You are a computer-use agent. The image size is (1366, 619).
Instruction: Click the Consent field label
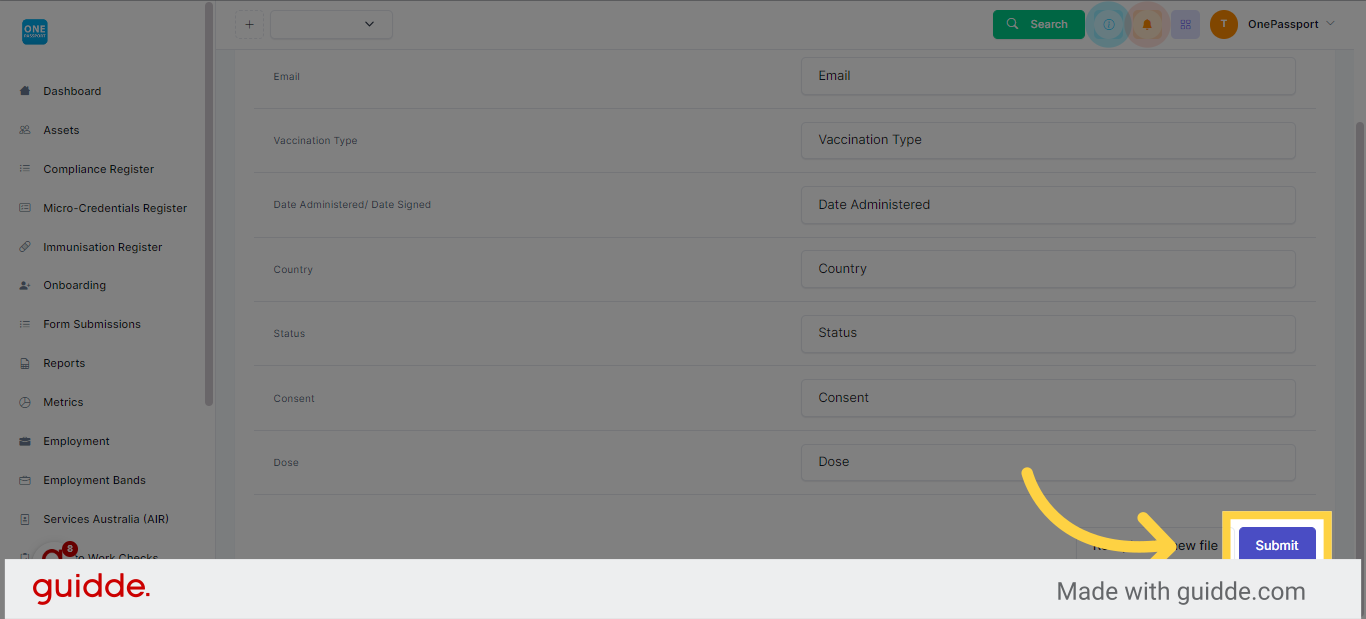[x=294, y=399]
